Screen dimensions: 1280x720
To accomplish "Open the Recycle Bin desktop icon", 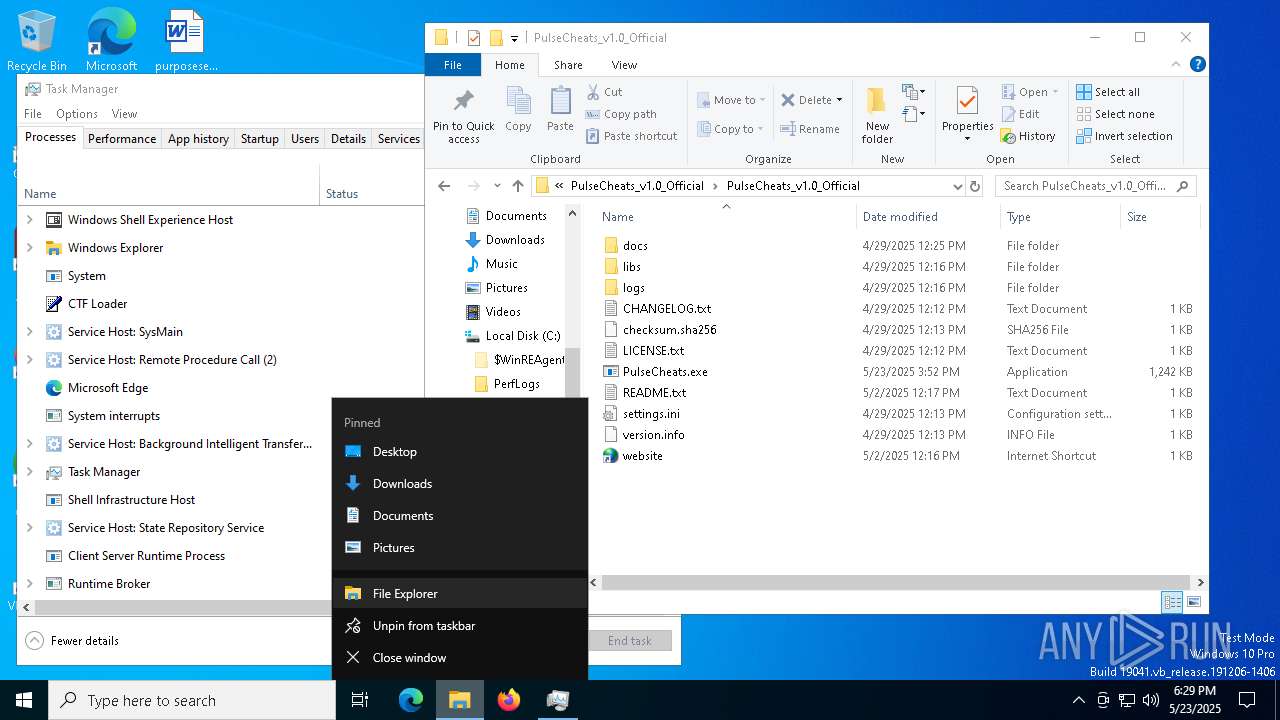I will (37, 42).
